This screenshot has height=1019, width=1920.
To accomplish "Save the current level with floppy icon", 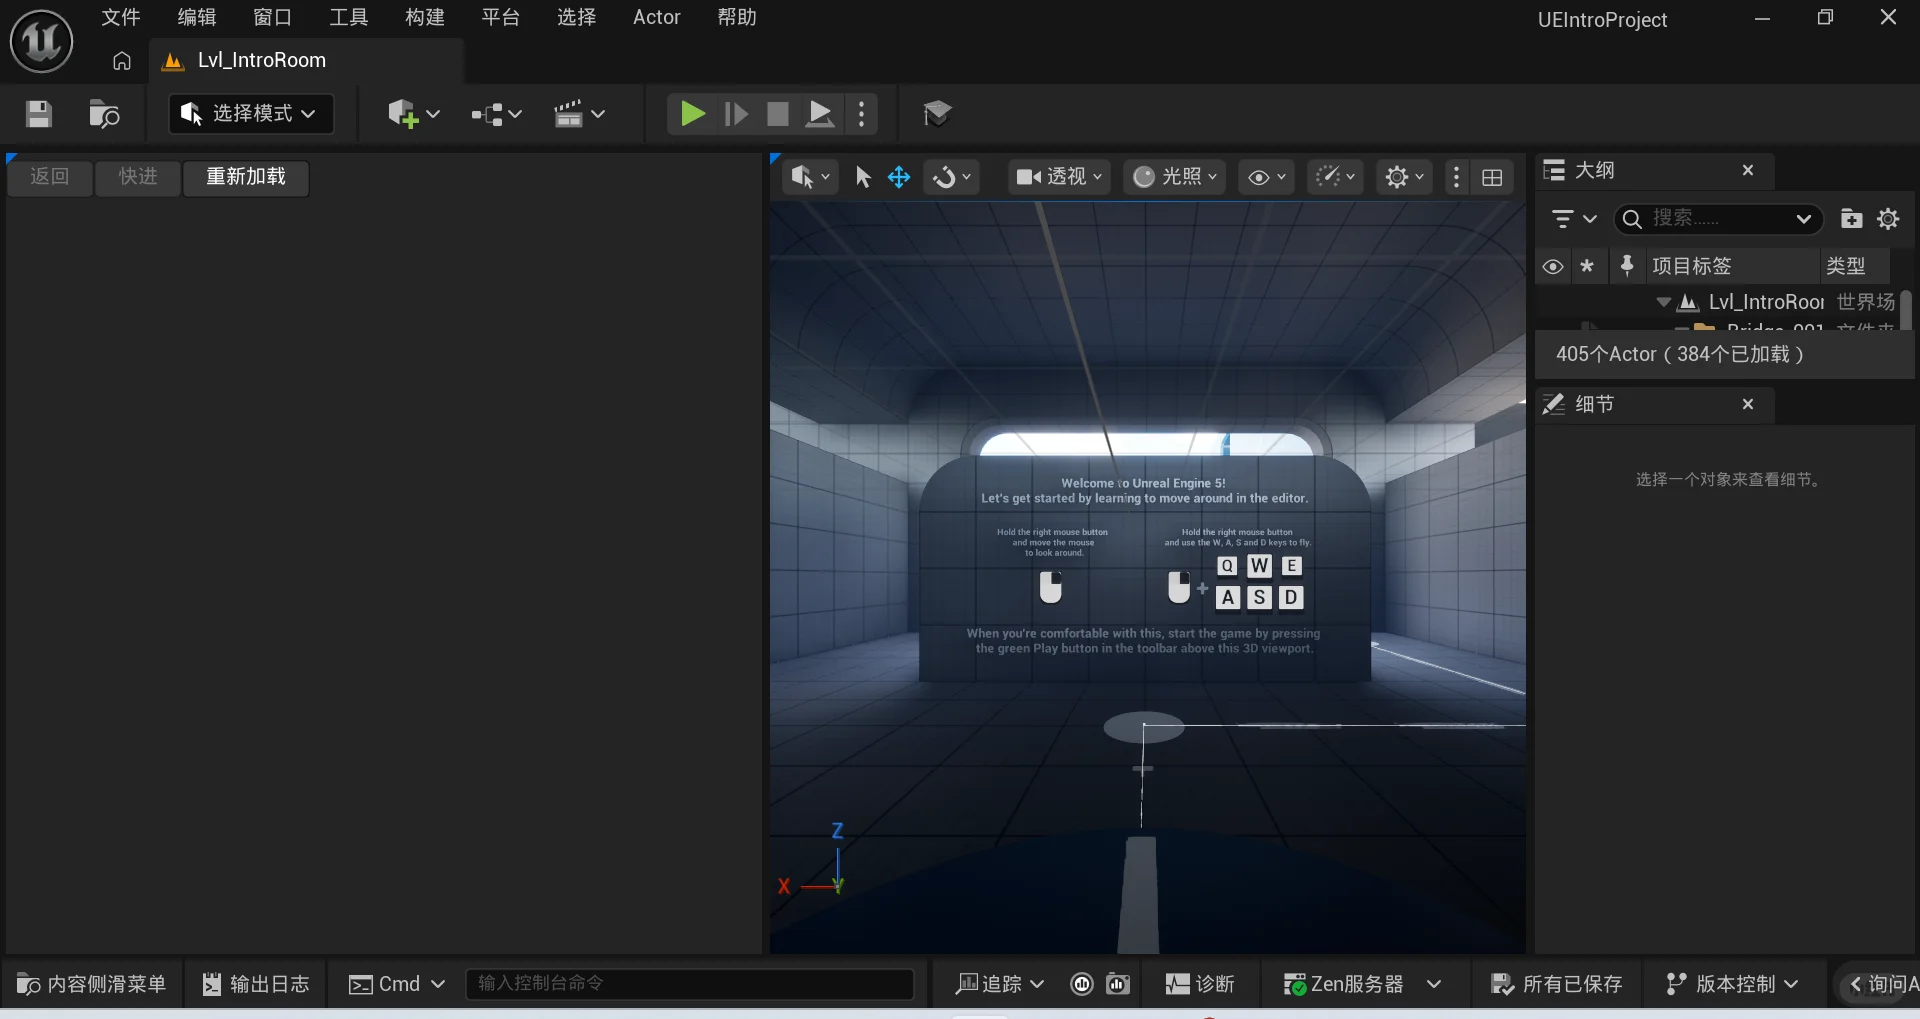I will 39,114.
